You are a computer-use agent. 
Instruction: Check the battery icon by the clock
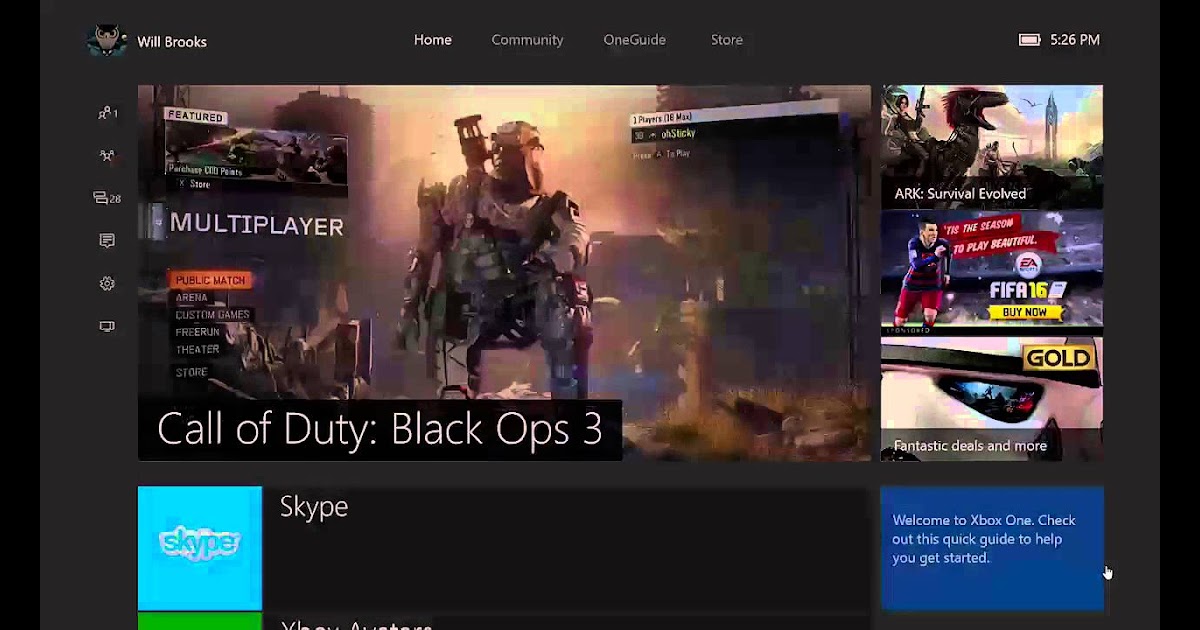(x=1030, y=40)
